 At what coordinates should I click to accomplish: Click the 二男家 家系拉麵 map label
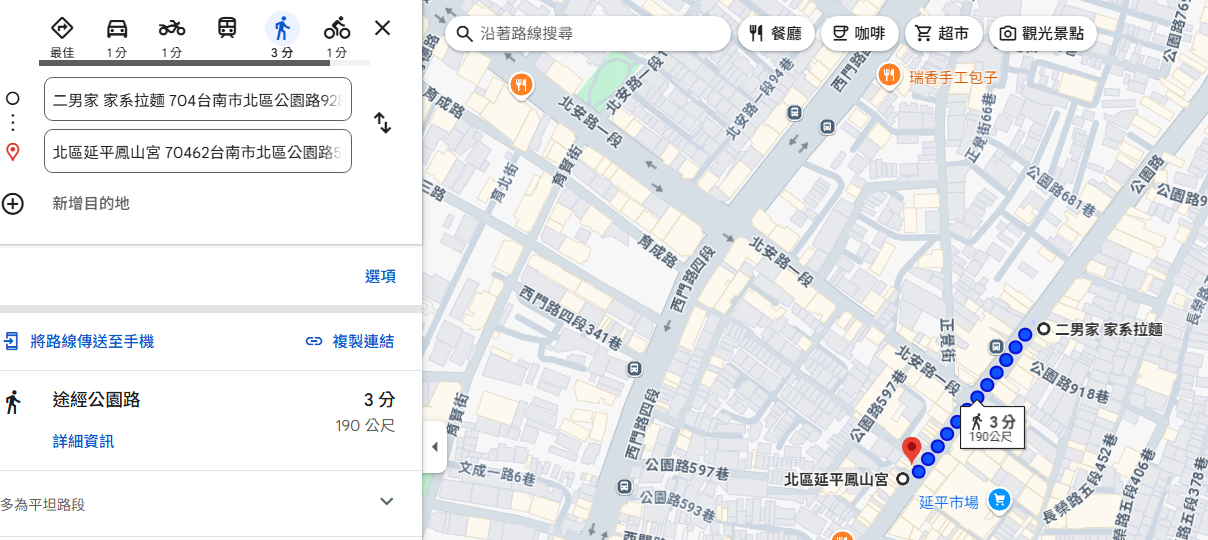click(x=1108, y=329)
